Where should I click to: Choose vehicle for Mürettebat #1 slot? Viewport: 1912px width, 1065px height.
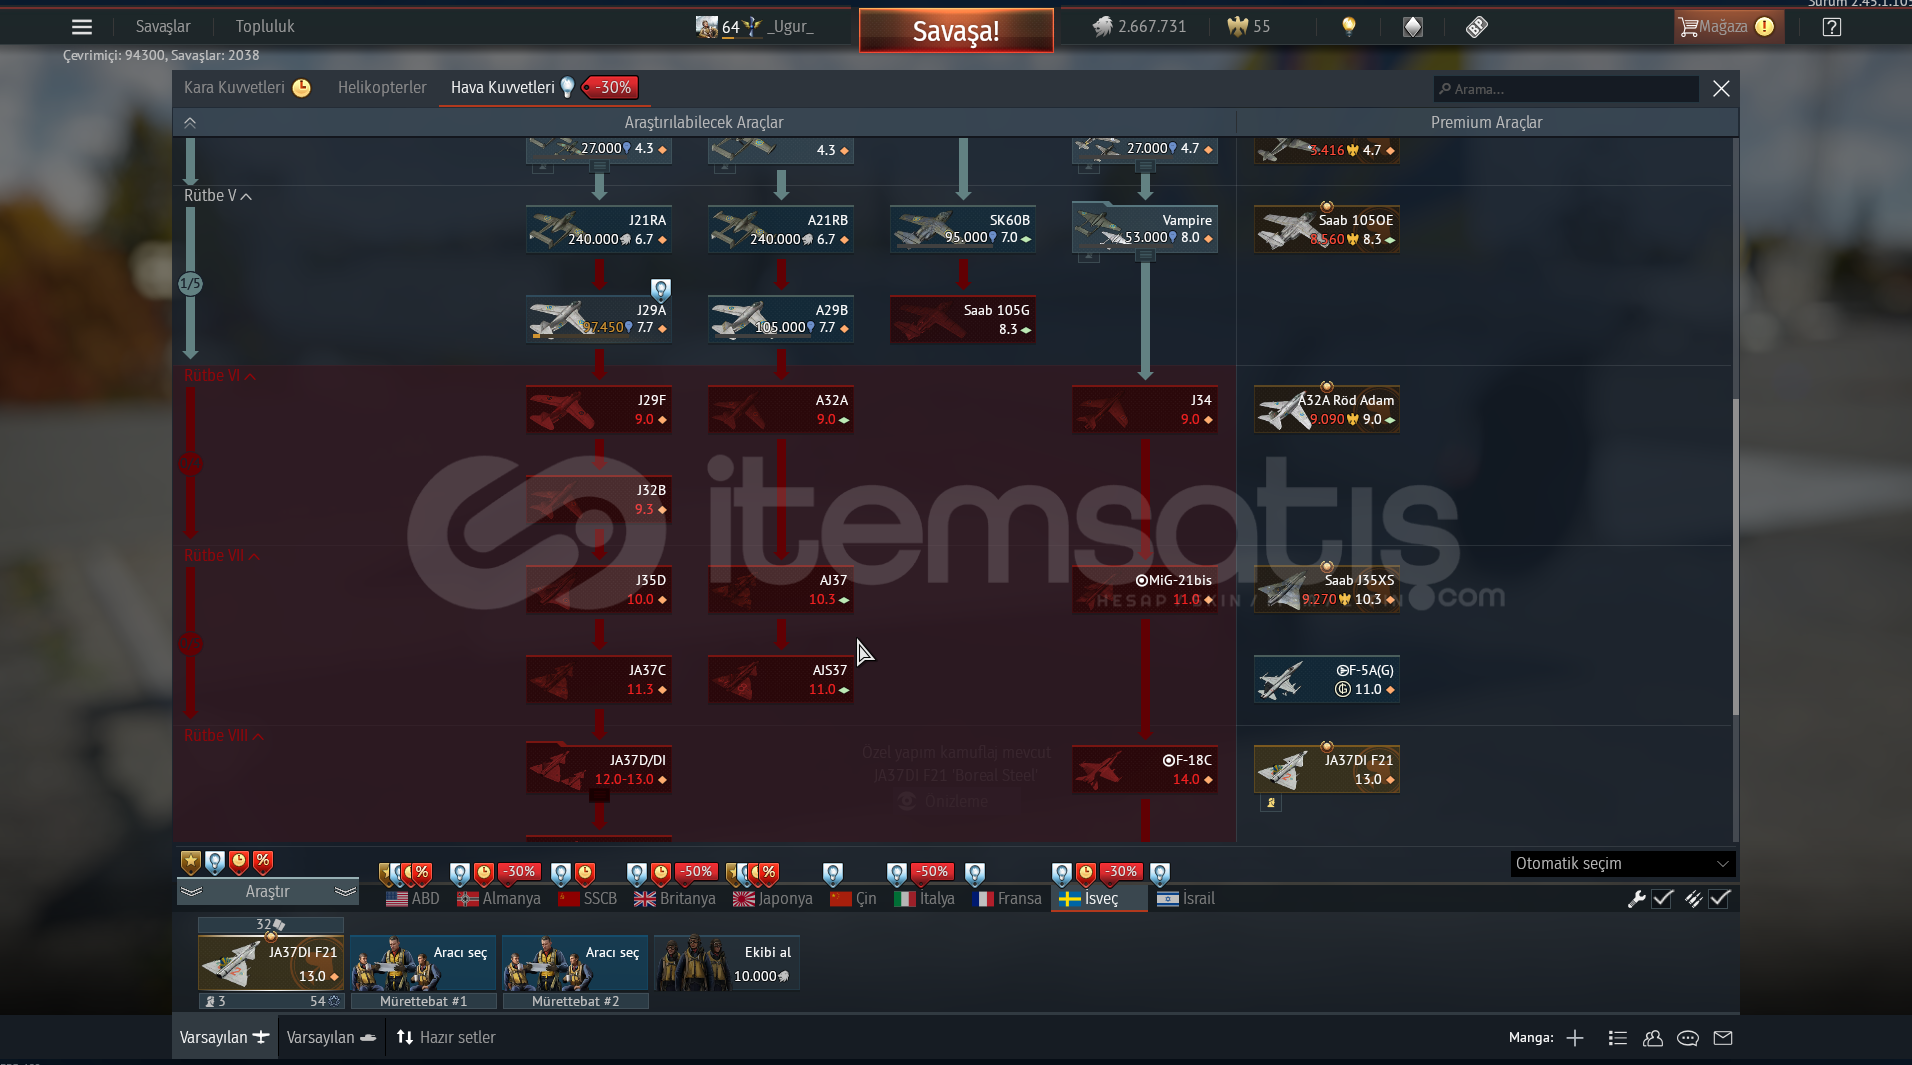(x=423, y=963)
